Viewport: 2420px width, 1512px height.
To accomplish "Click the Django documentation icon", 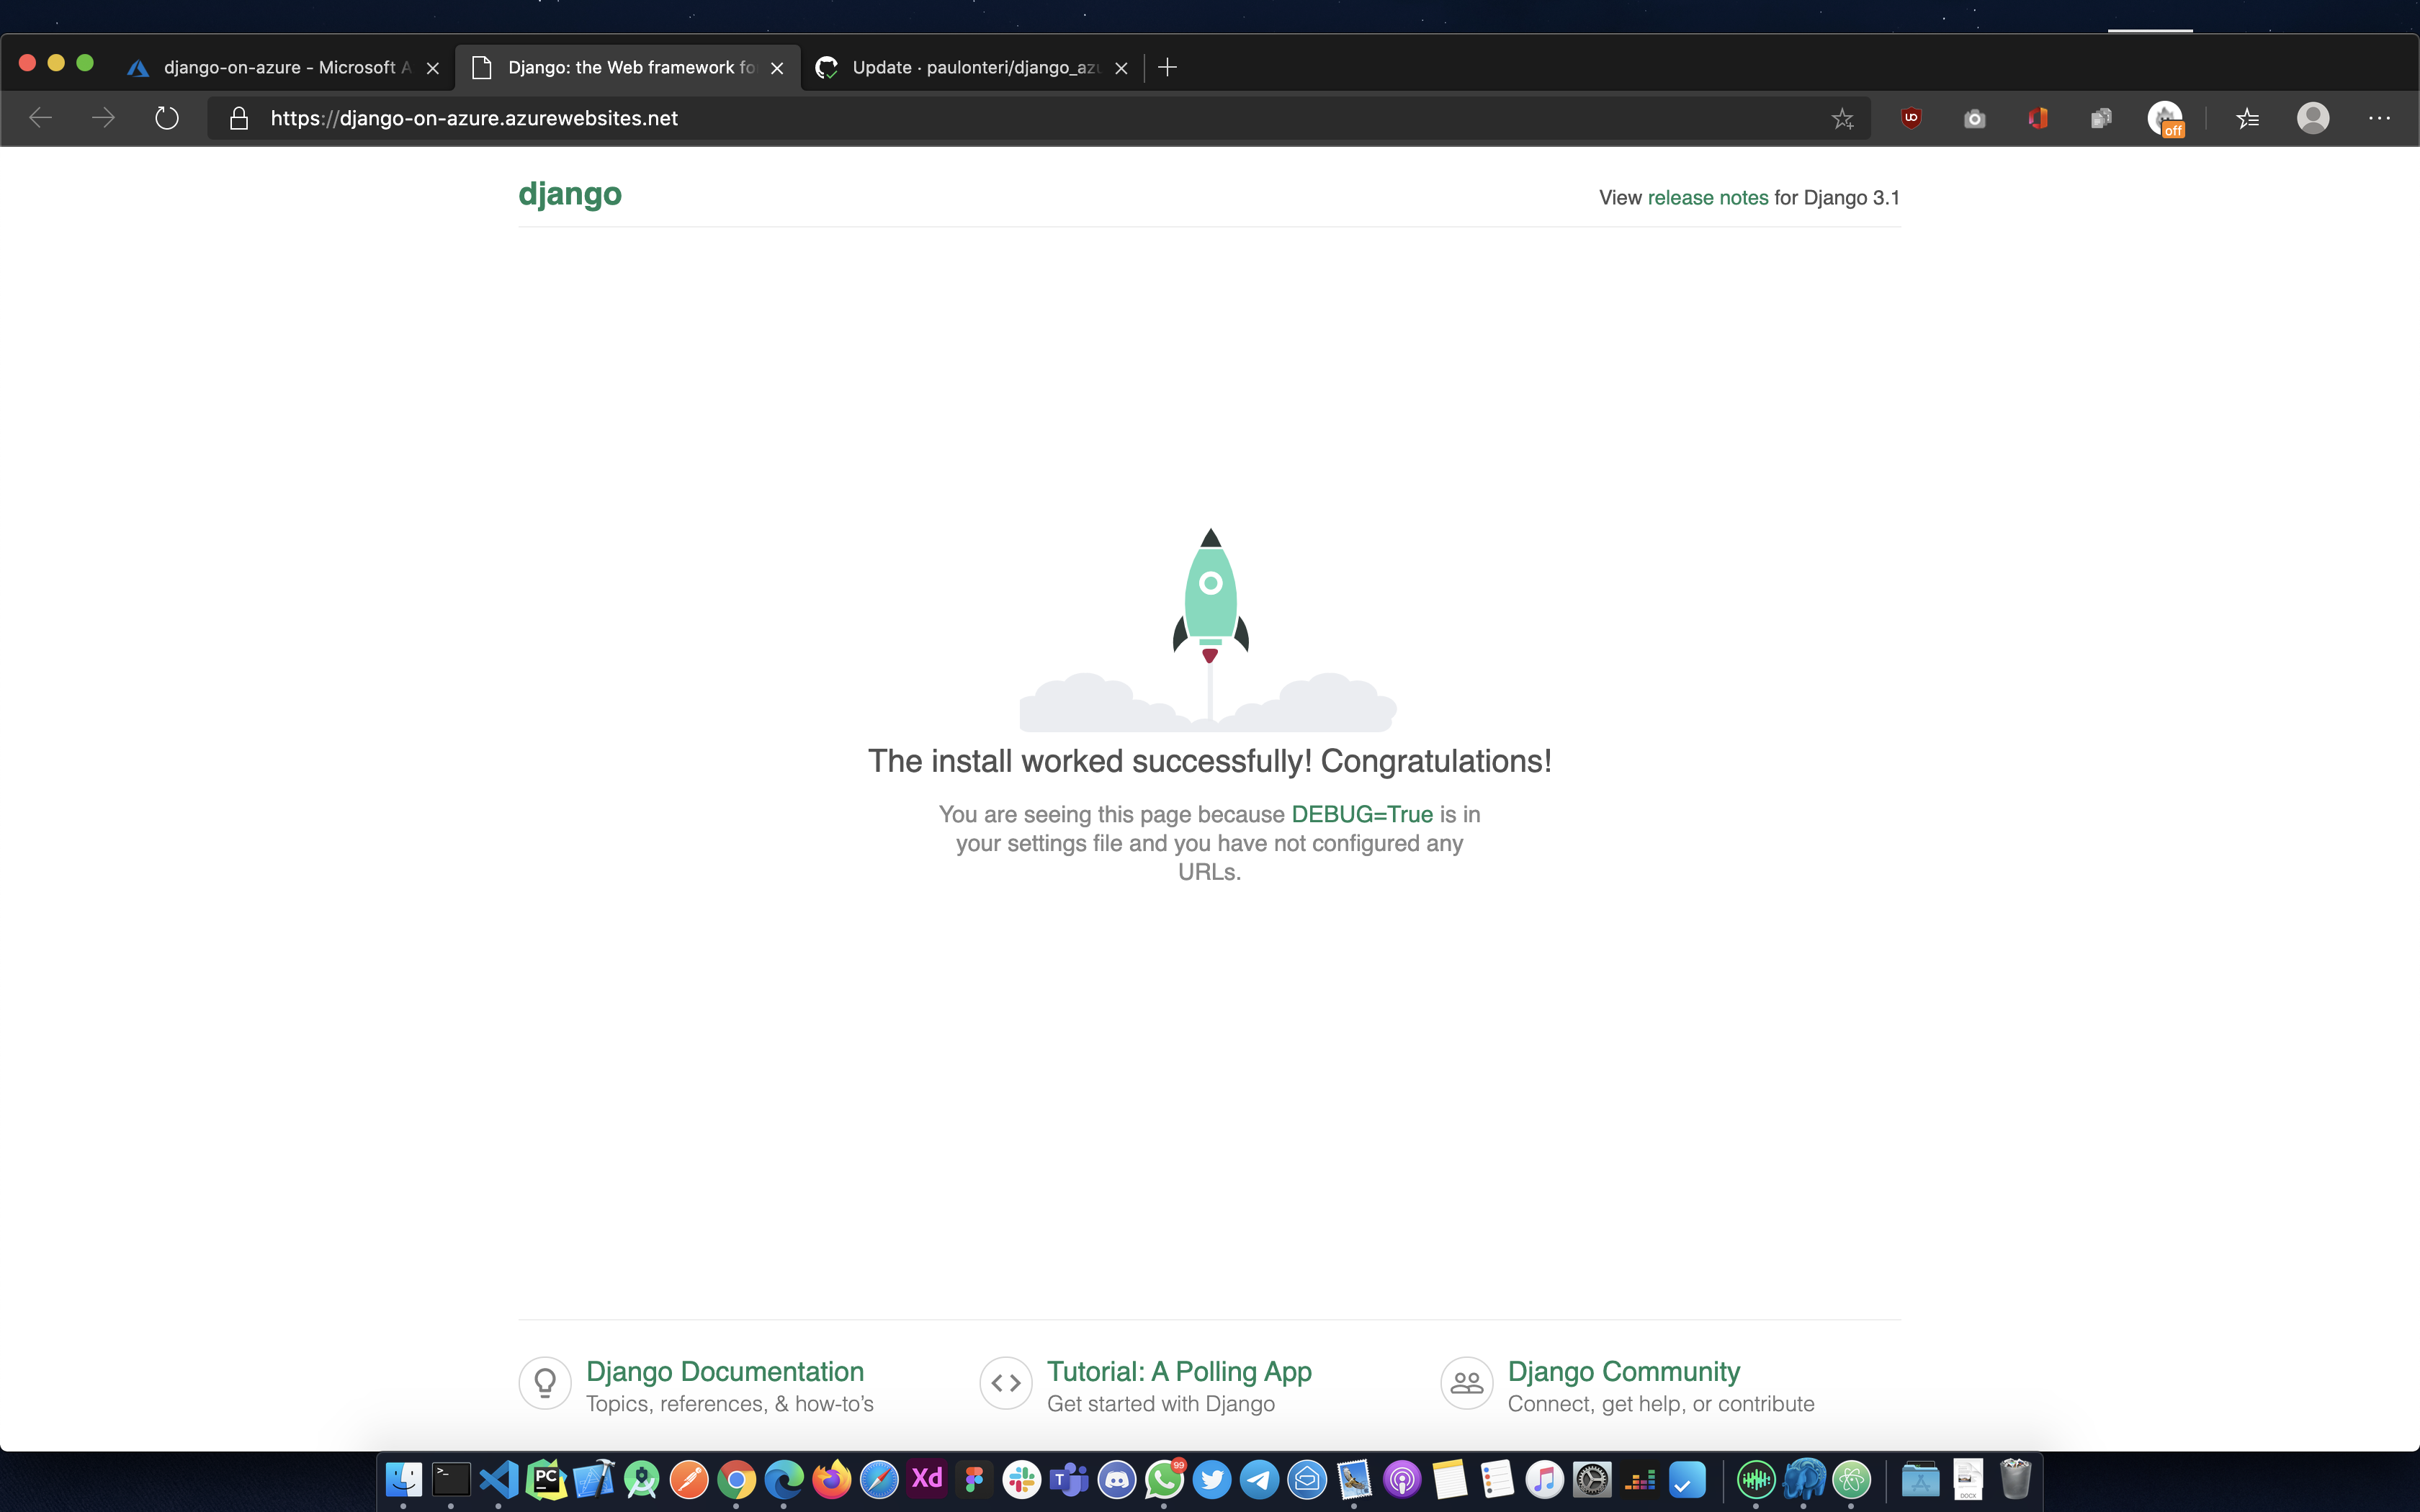I will pyautogui.click(x=545, y=1382).
